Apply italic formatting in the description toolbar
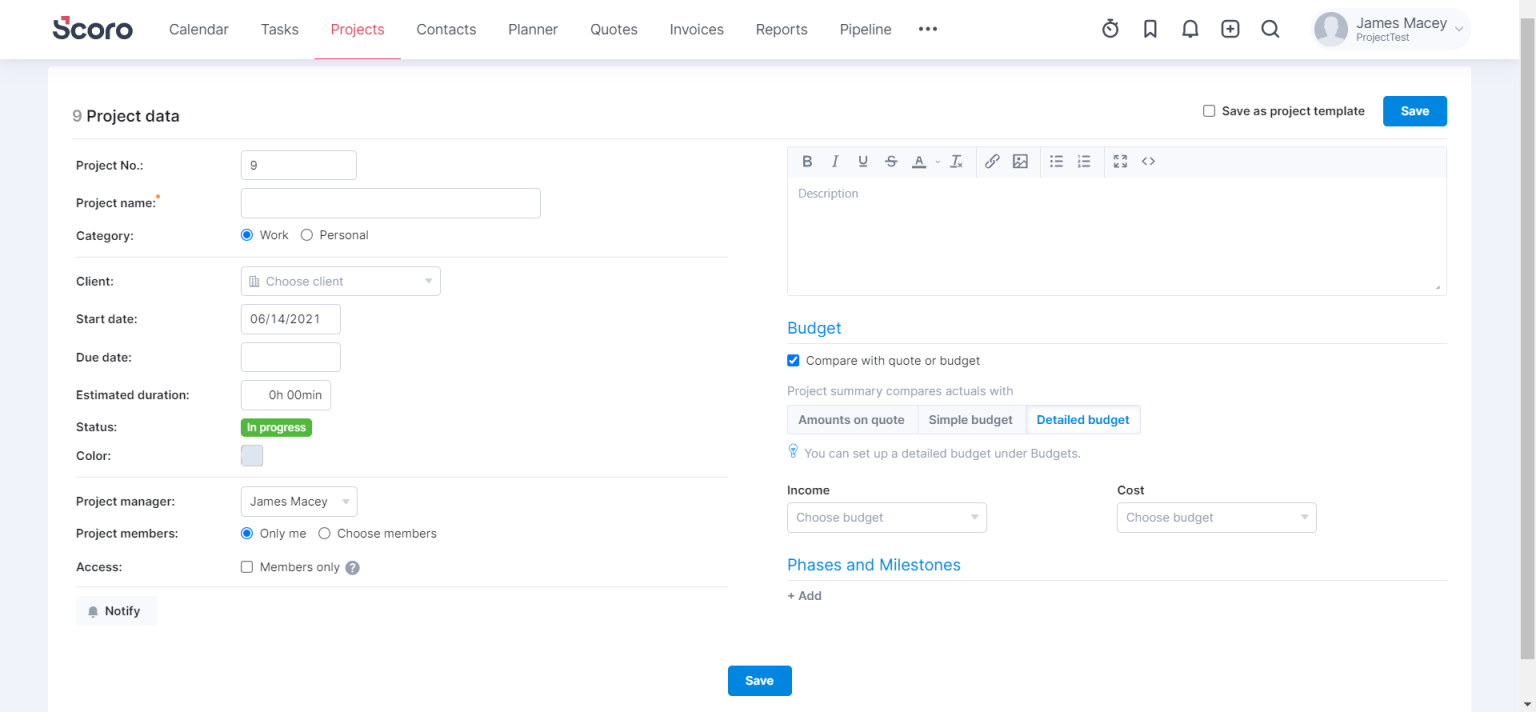This screenshot has width=1536, height=712. tap(835, 161)
